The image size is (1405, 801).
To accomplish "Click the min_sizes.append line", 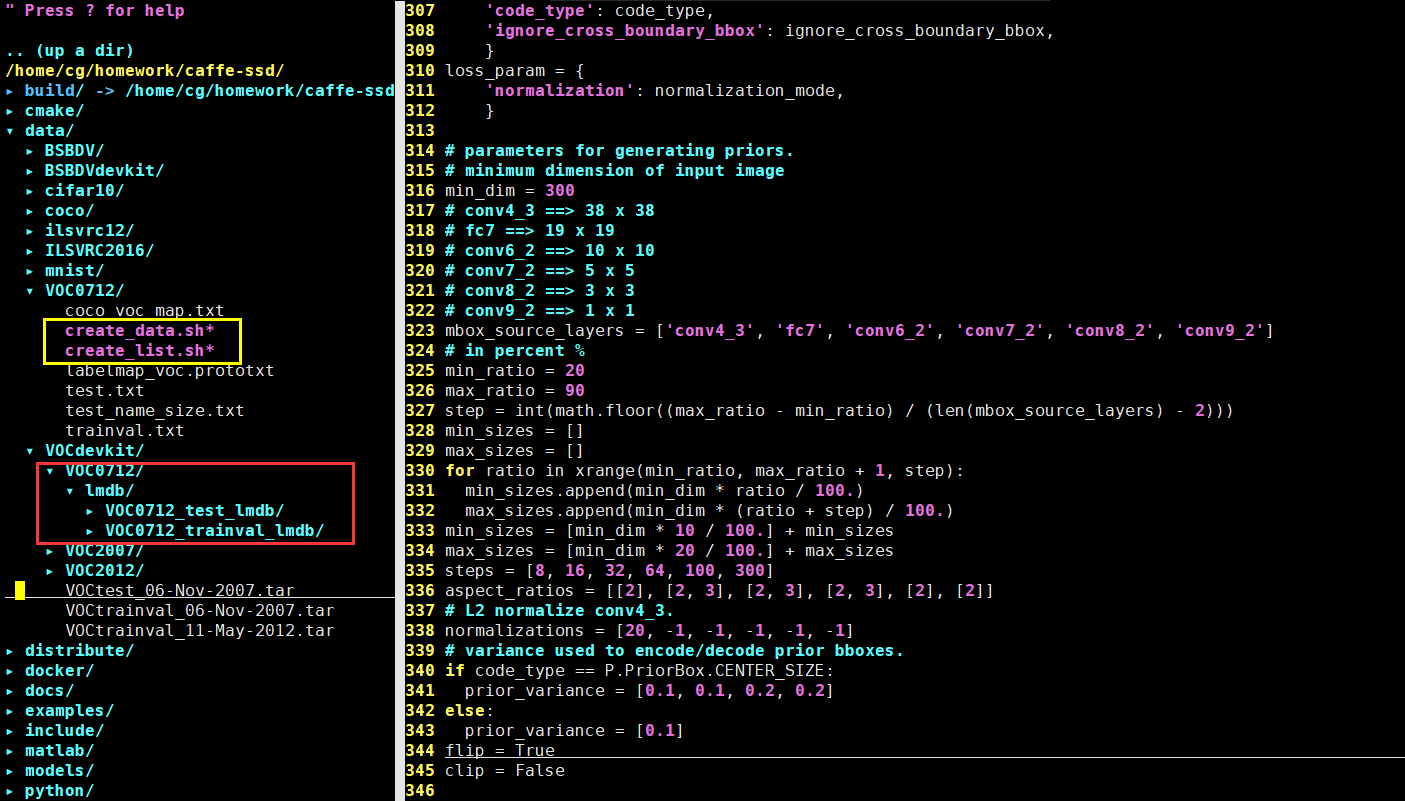I will tap(664, 491).
